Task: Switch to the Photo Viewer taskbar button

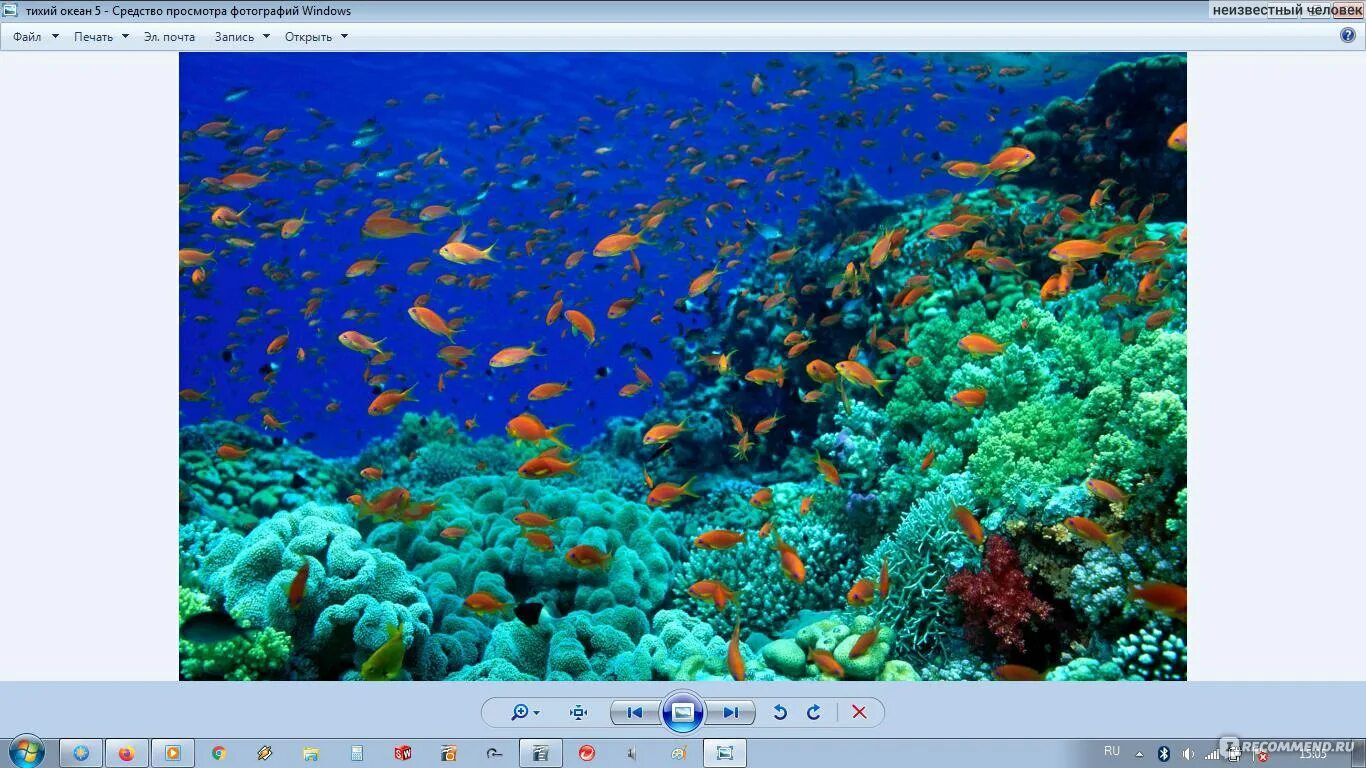Action: (x=725, y=753)
